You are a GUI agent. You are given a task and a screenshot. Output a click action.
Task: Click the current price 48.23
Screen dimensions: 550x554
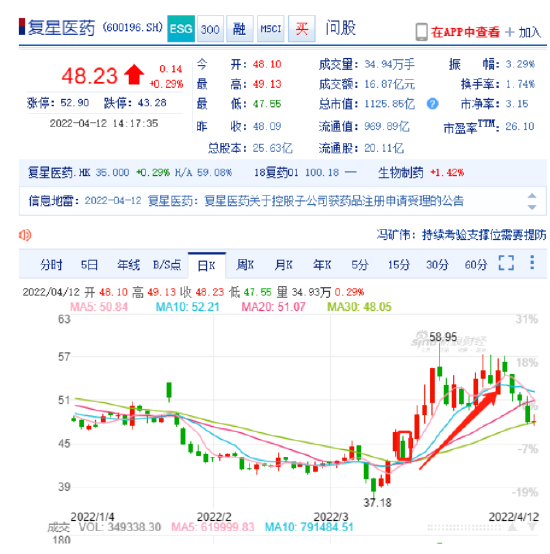click(x=89, y=76)
